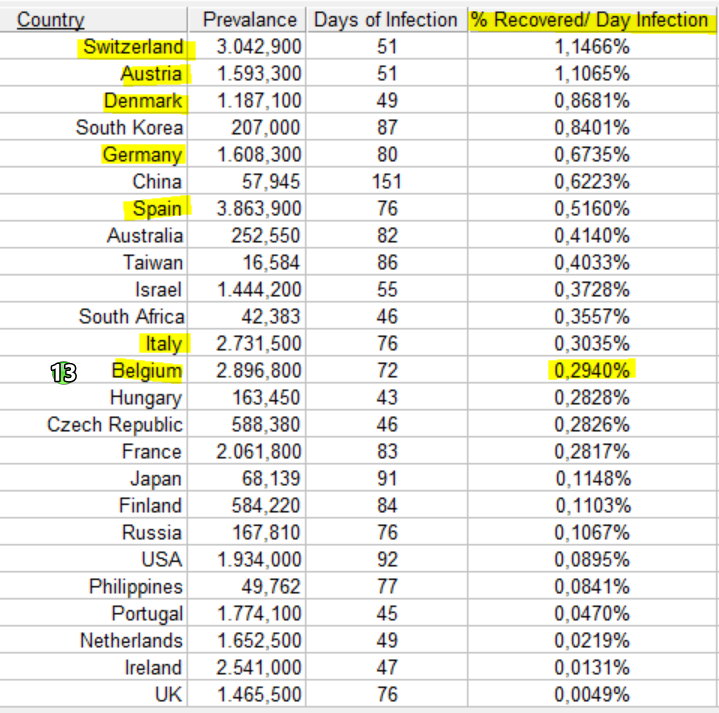
Task: Select the Switzerland country cell
Action: 133,47
